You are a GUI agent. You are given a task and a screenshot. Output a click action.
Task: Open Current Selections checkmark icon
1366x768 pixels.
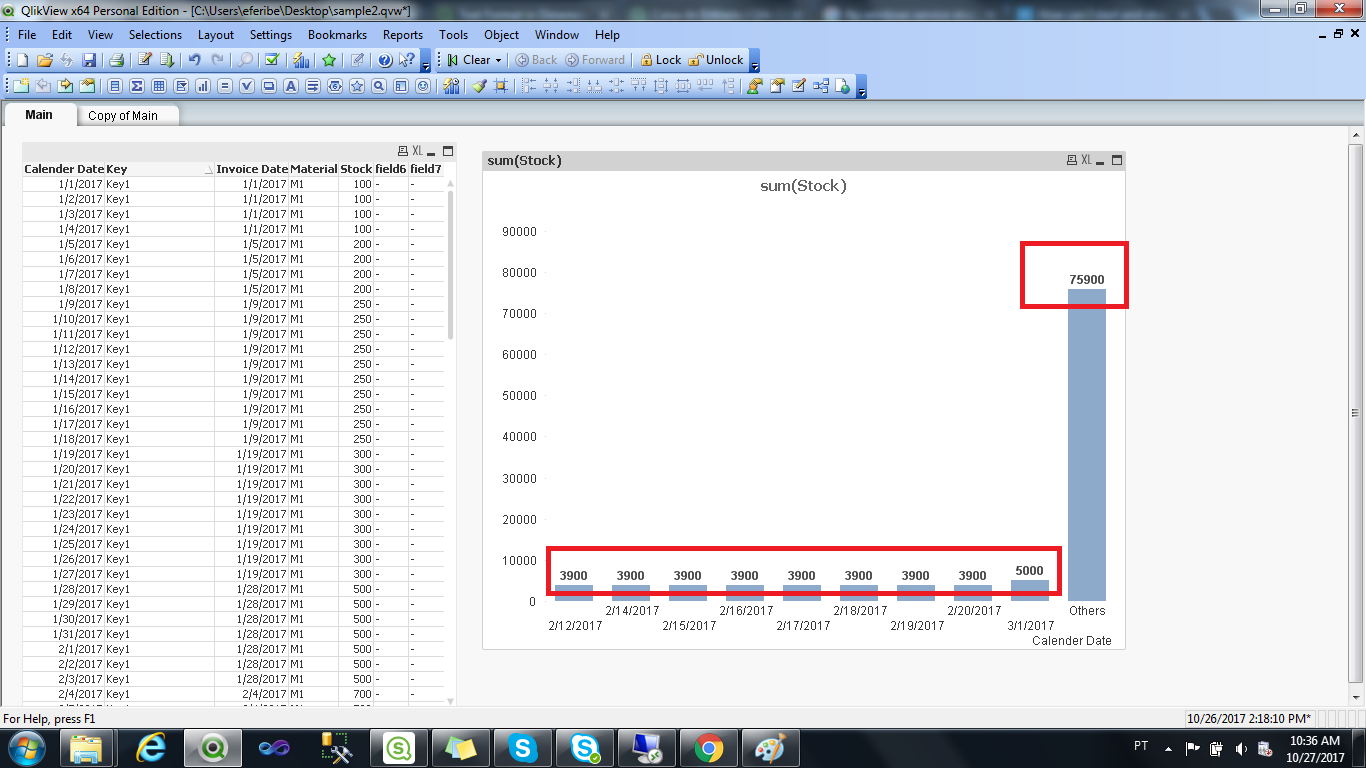272,60
